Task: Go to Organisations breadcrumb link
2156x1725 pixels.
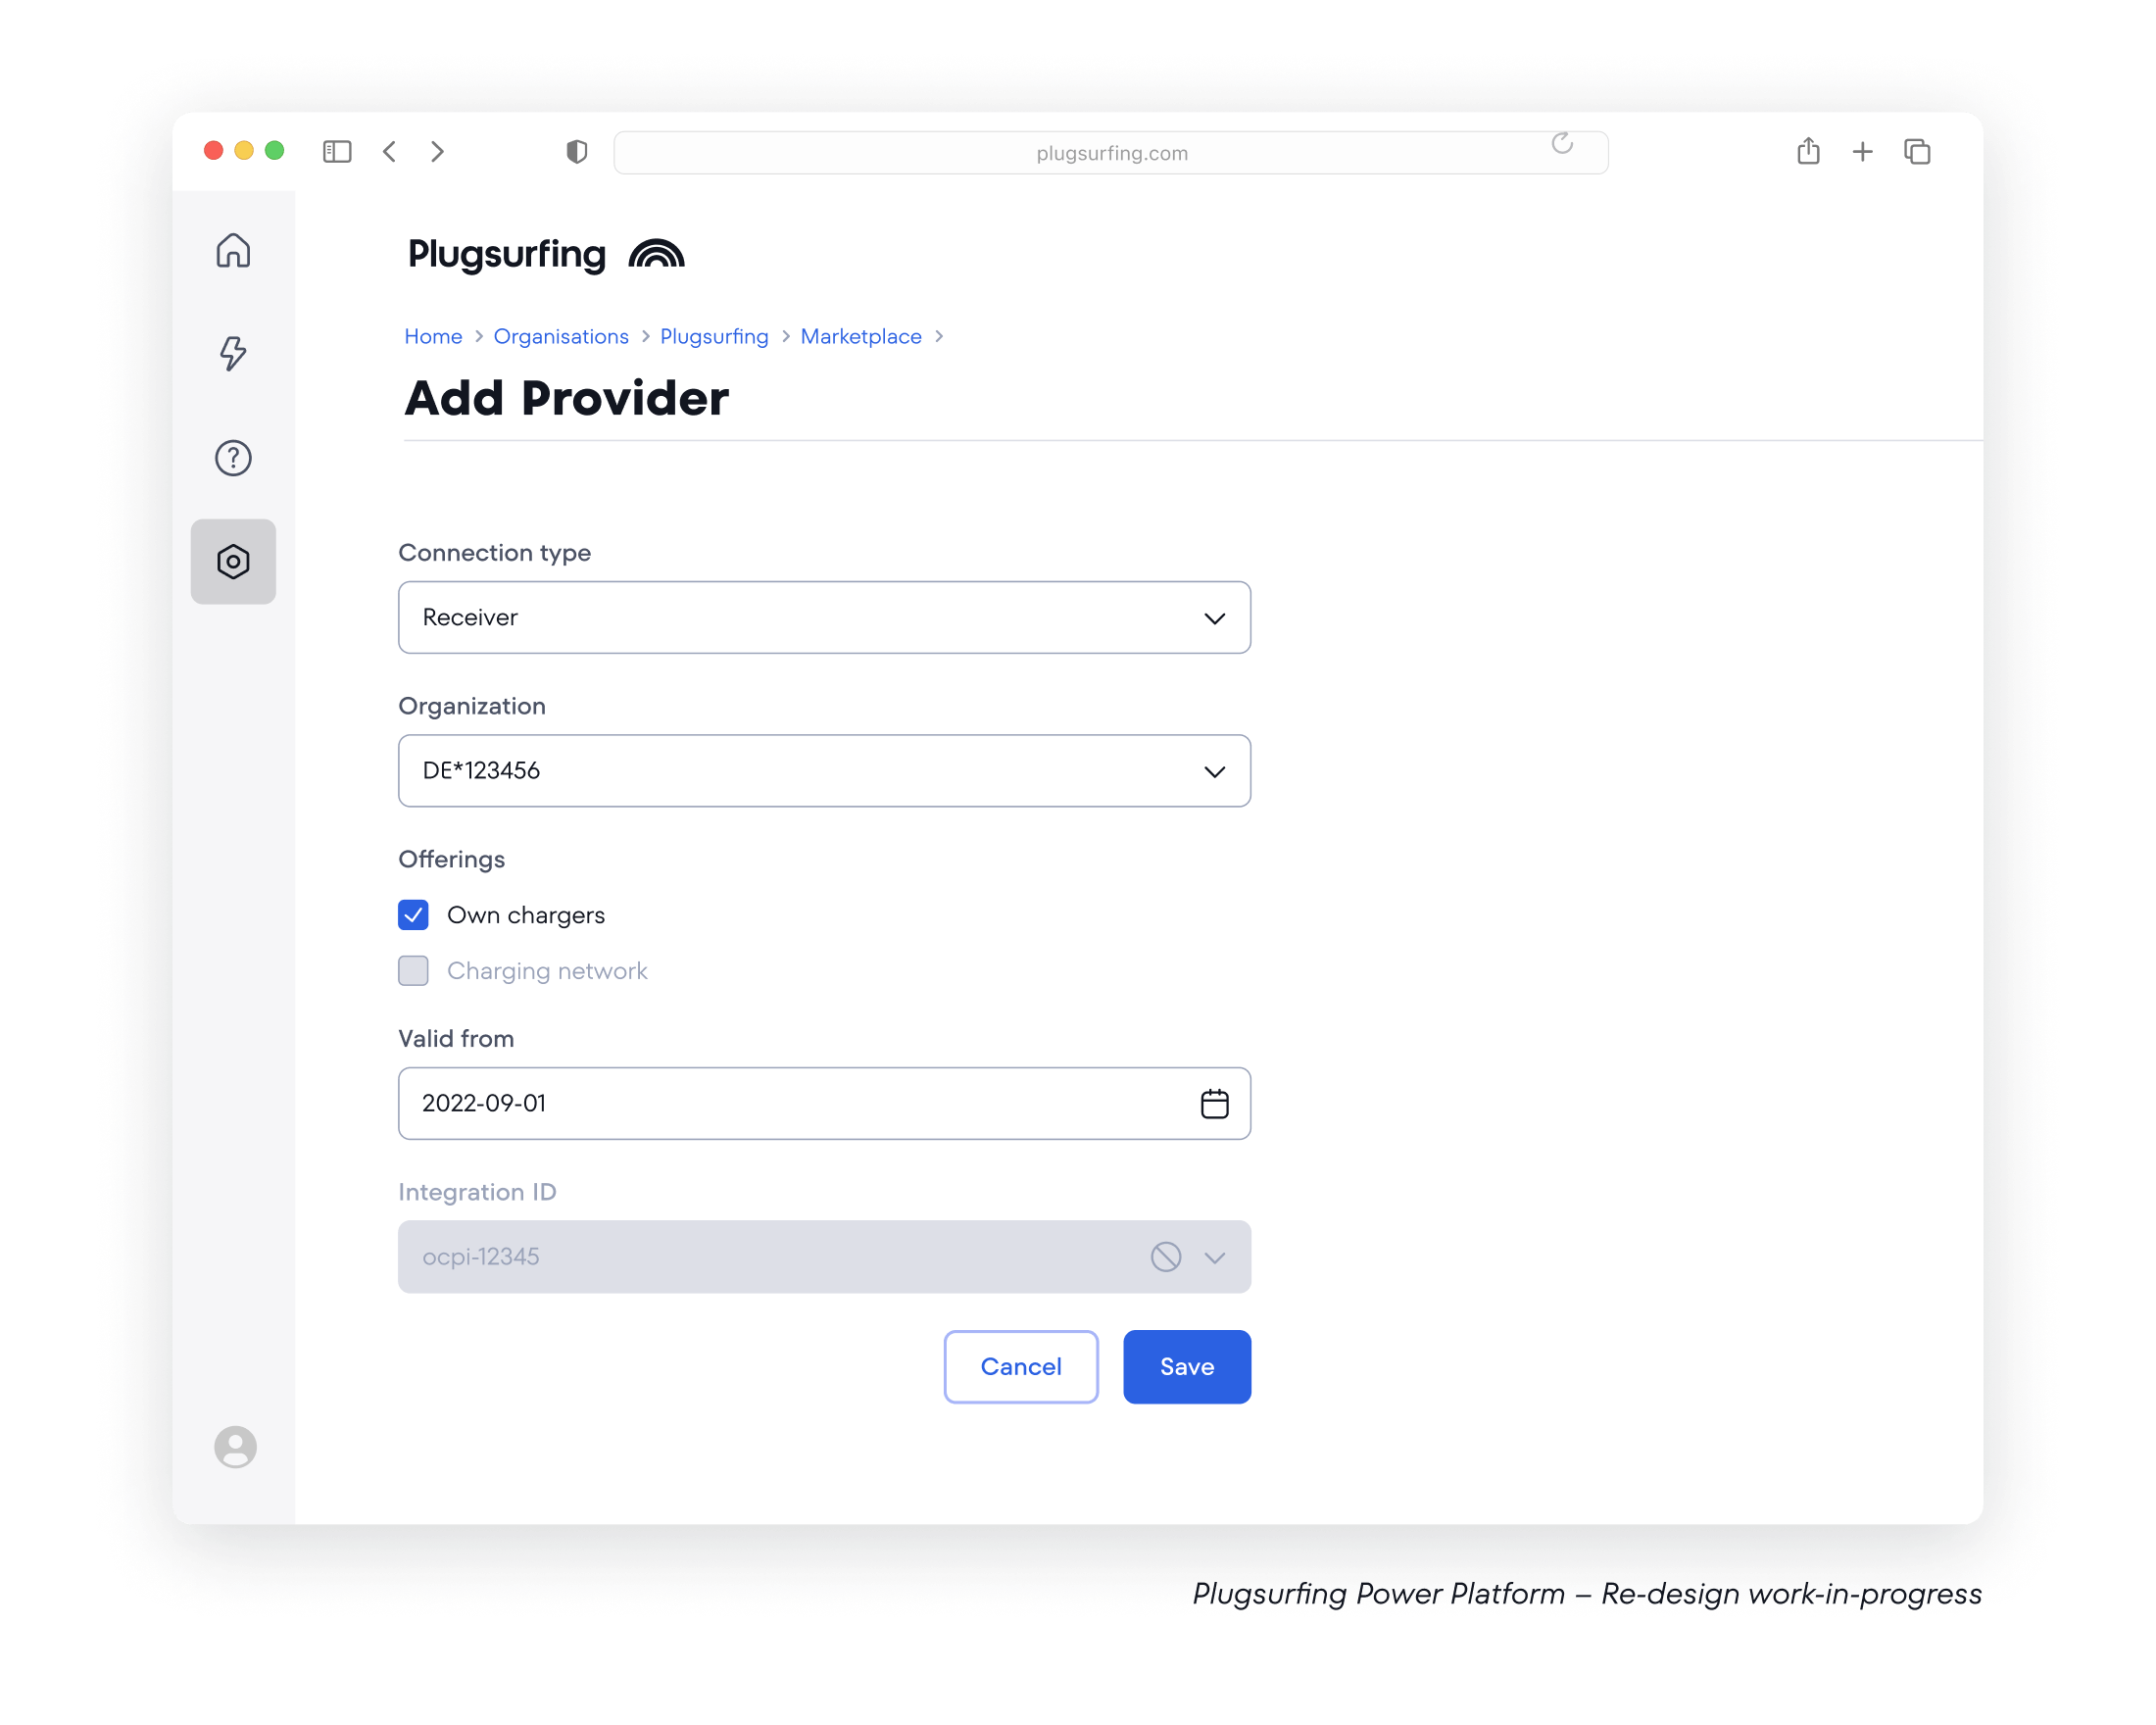Action: [x=561, y=336]
